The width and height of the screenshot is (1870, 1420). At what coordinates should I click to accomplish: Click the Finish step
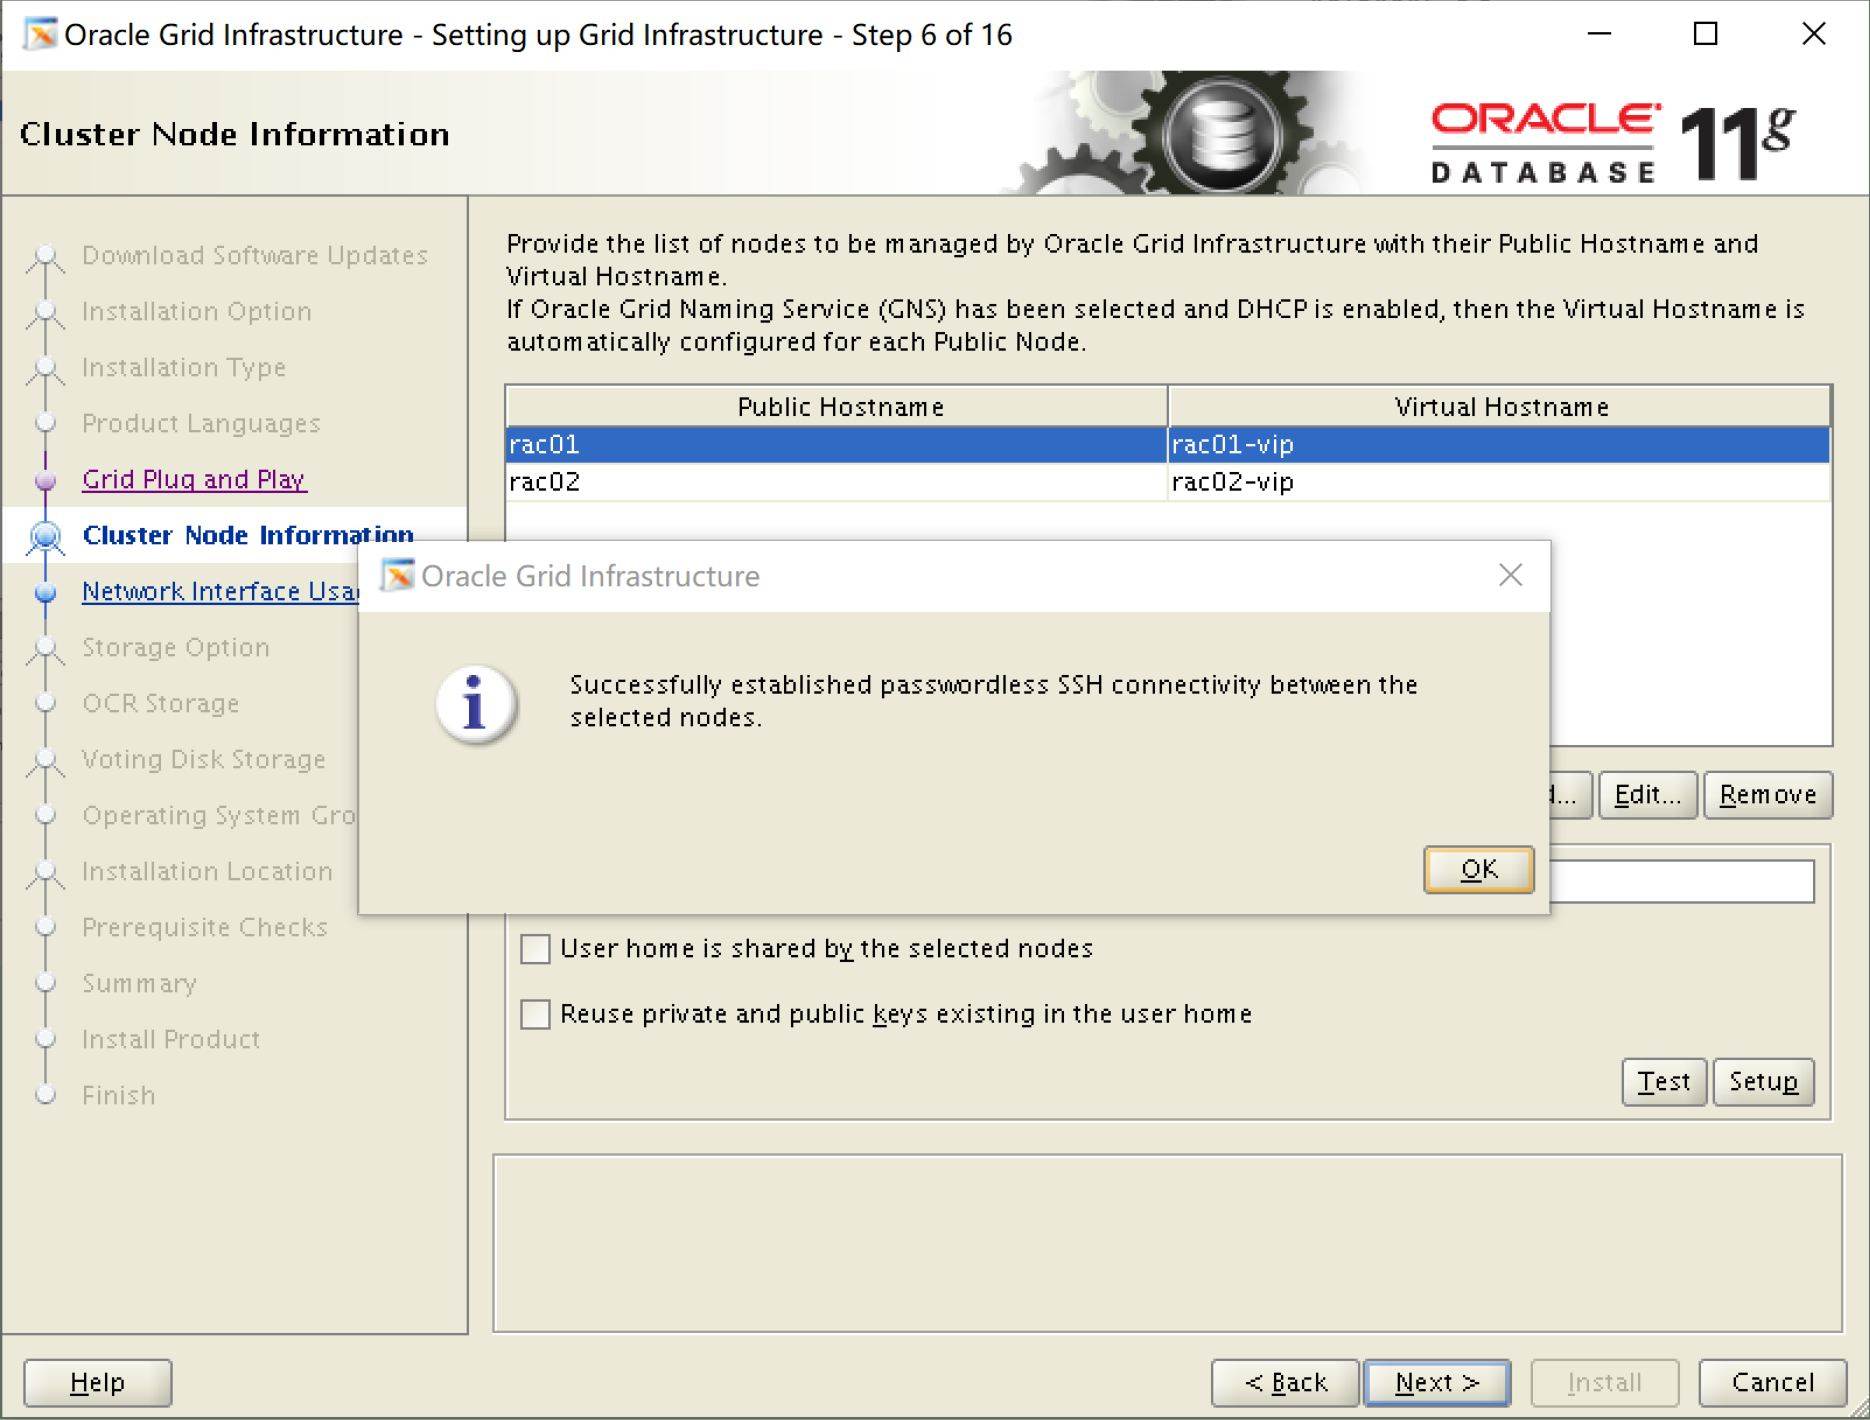119,1095
